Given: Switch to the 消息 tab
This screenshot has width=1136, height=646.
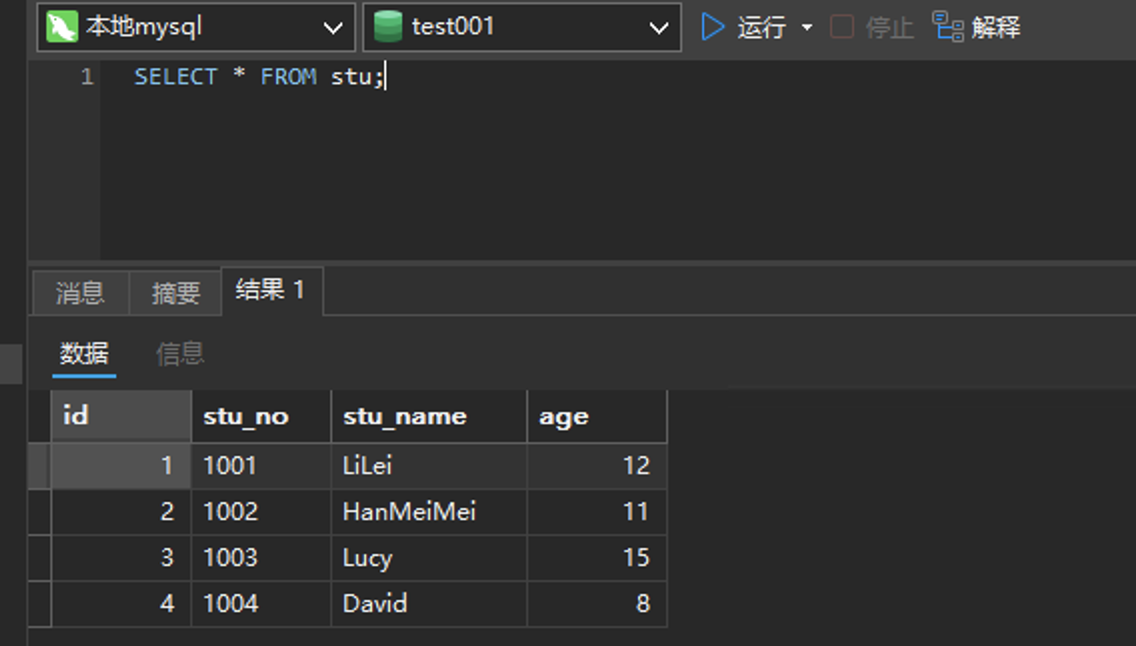Looking at the screenshot, I should point(80,293).
